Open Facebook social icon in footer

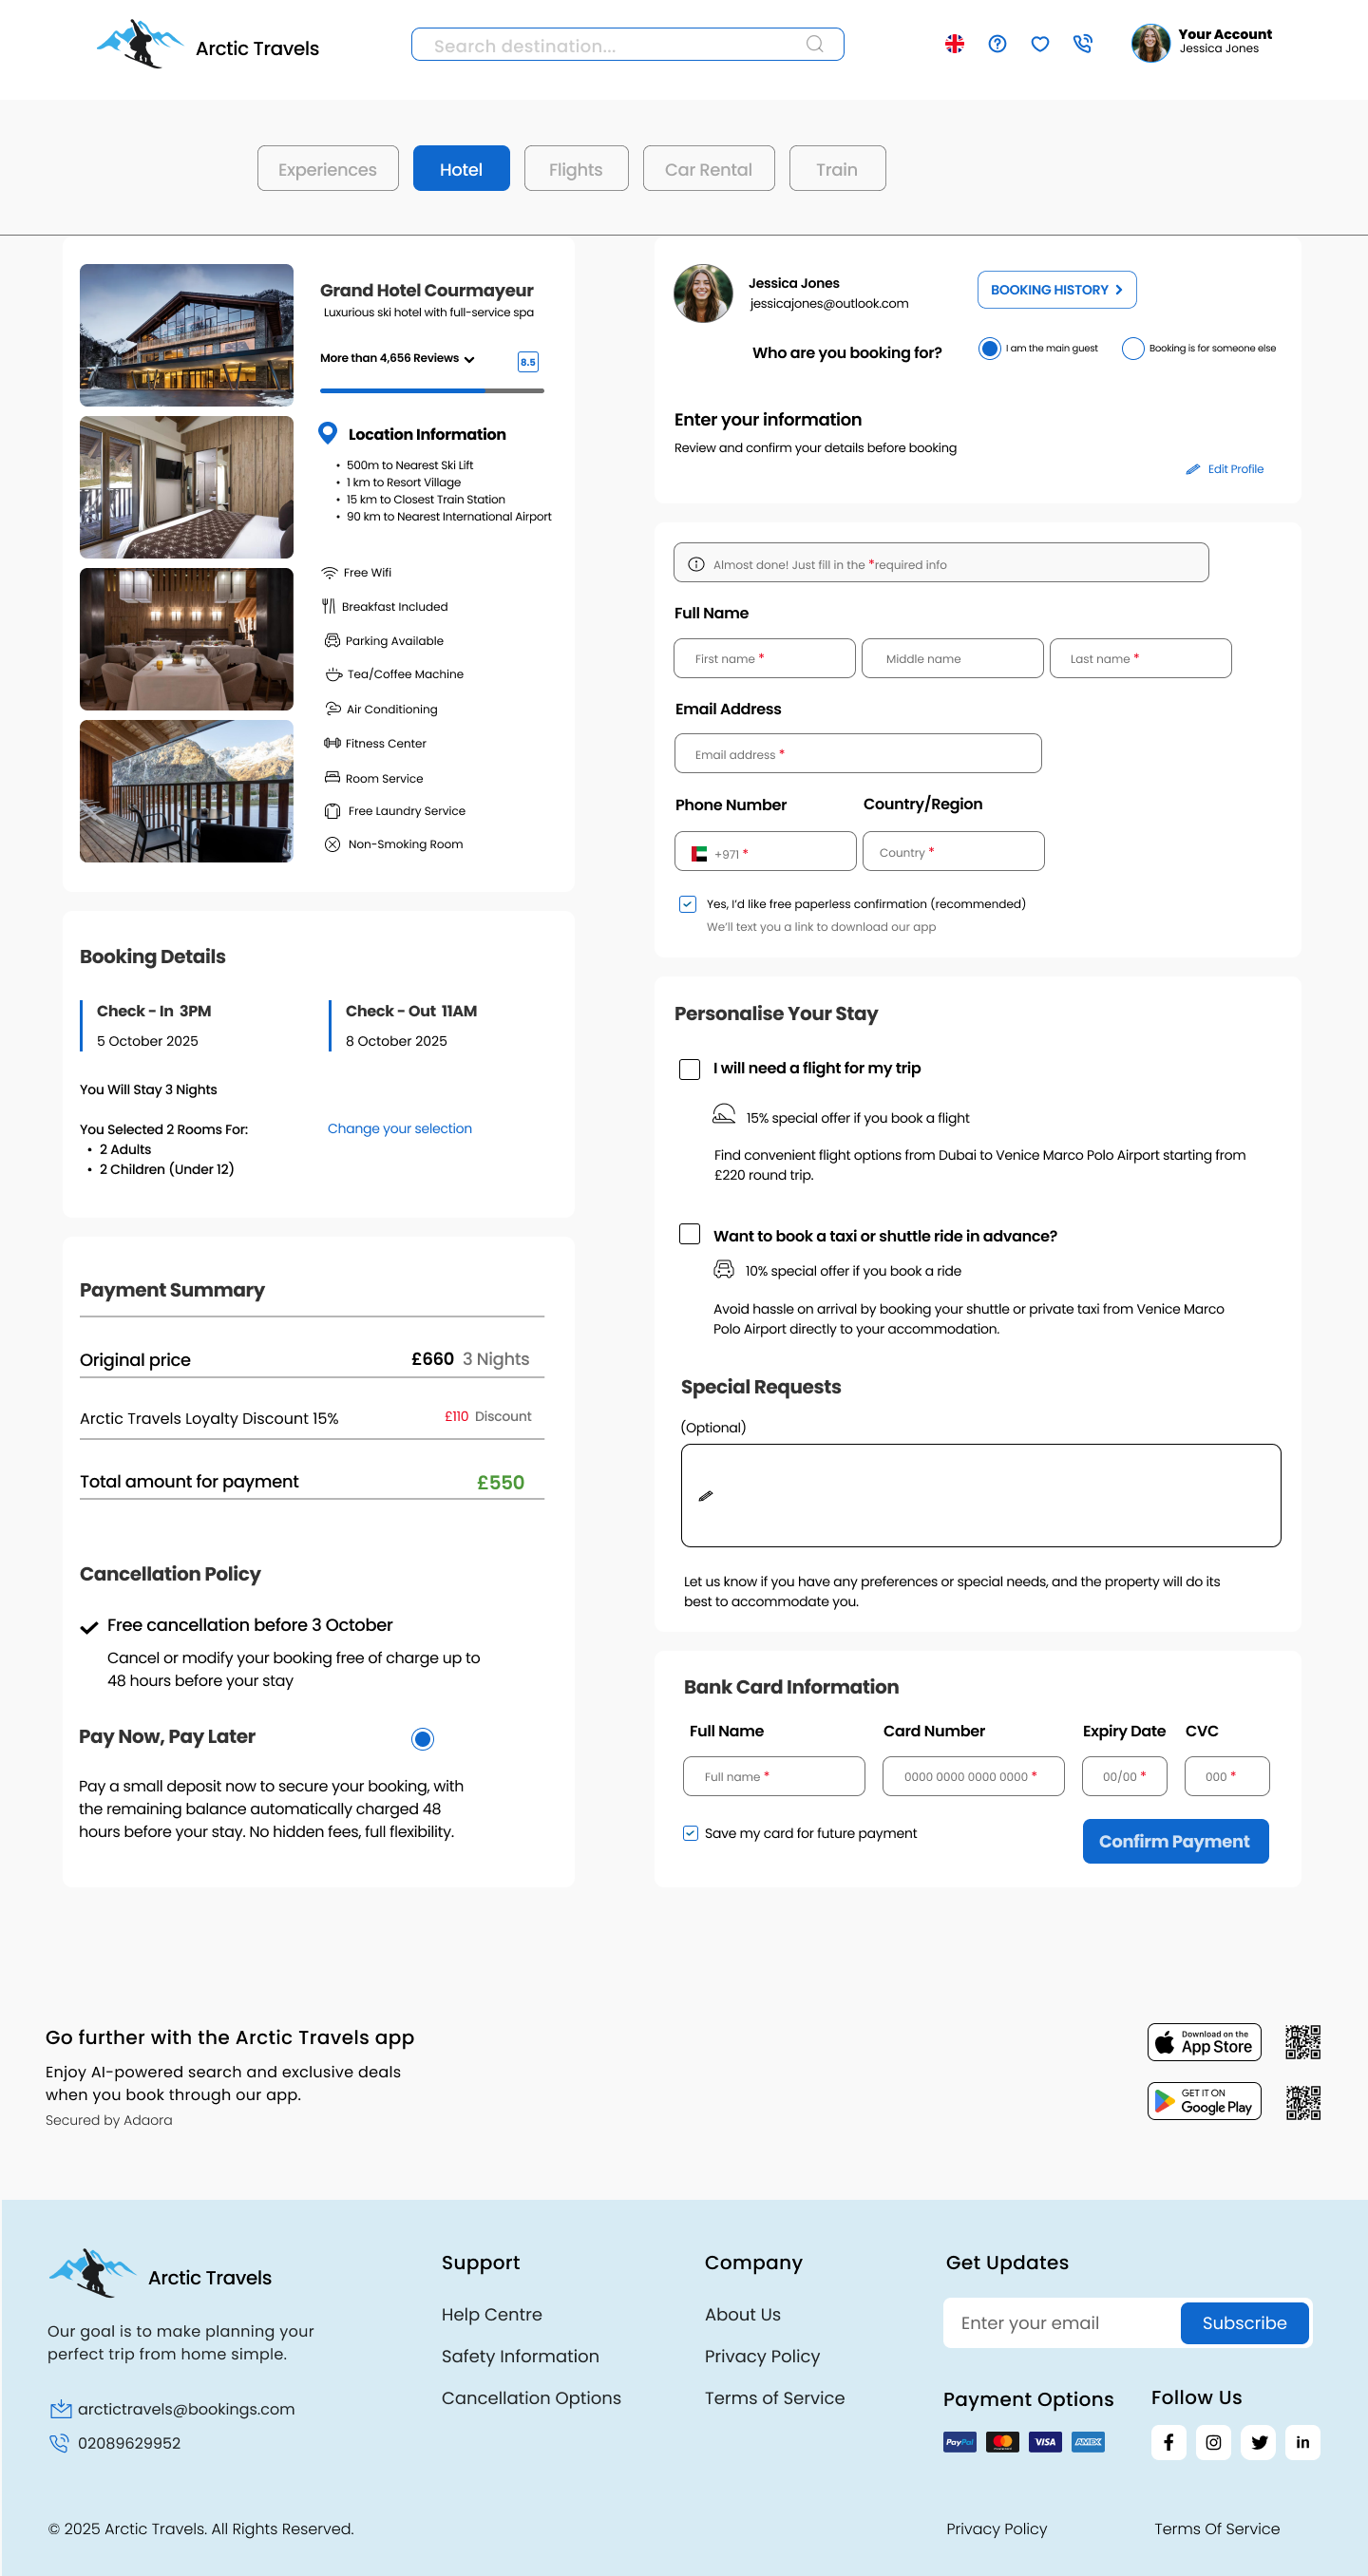1168,2441
